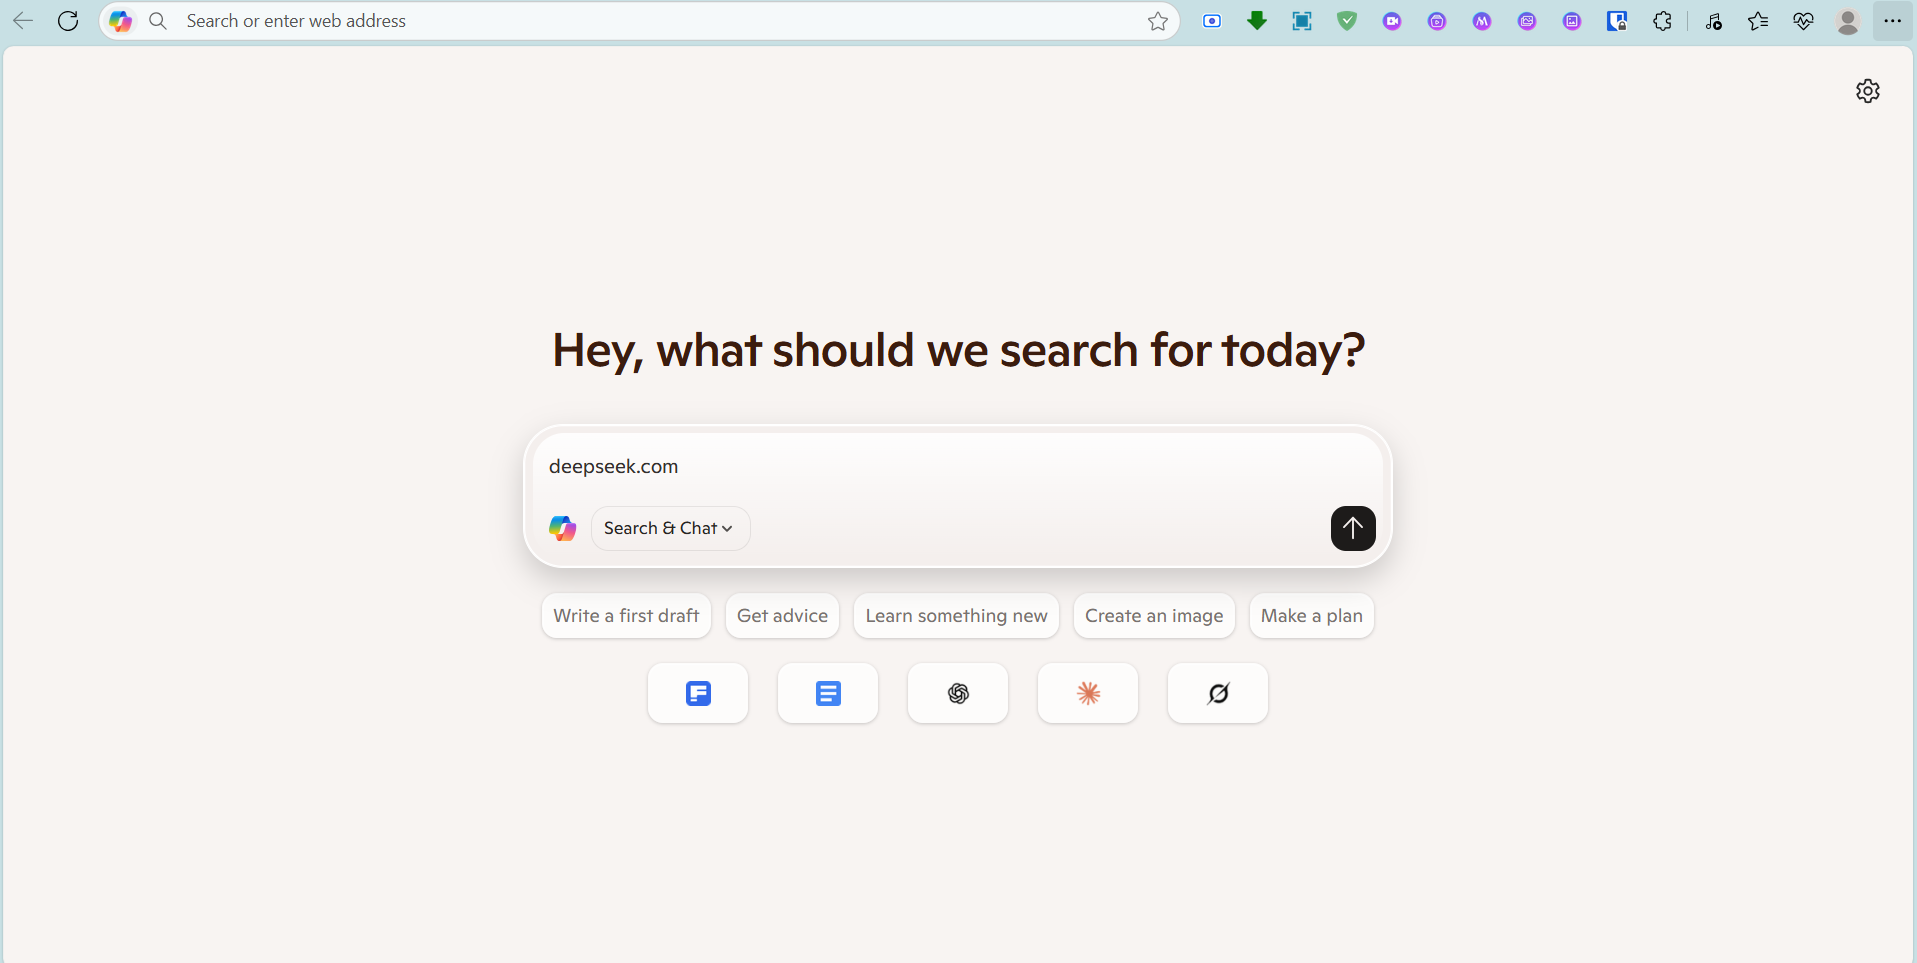Choose the Learn something new chip

[956, 616]
